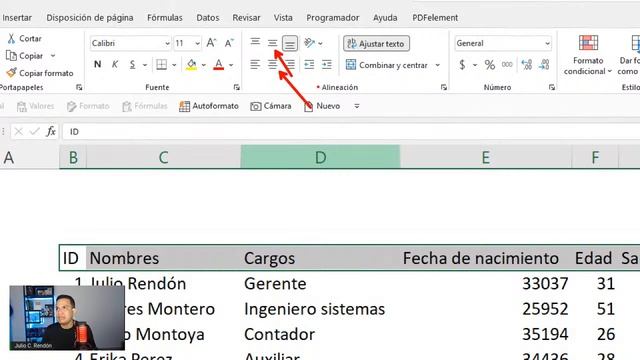640x360 pixels.
Task: Open the General number format dropdown
Action: click(547, 43)
